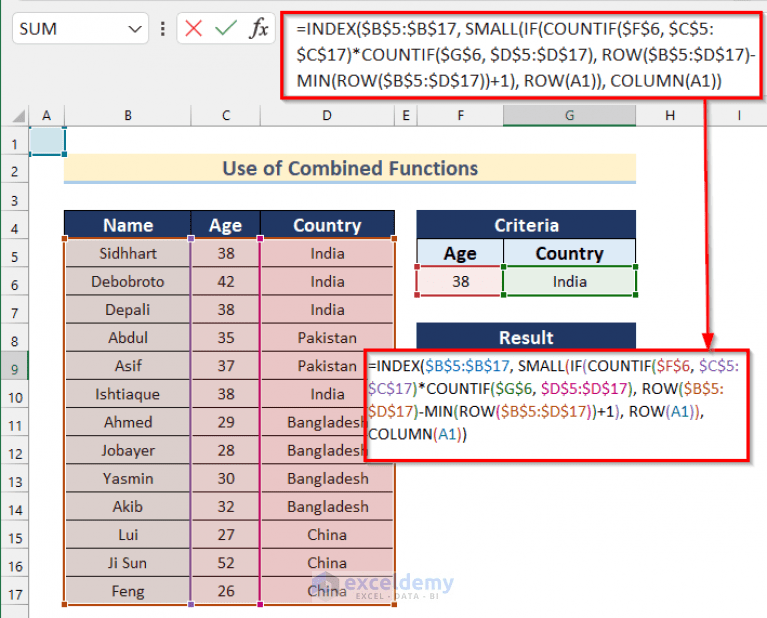Click the name cell Ishtiaque

pyautogui.click(x=128, y=394)
